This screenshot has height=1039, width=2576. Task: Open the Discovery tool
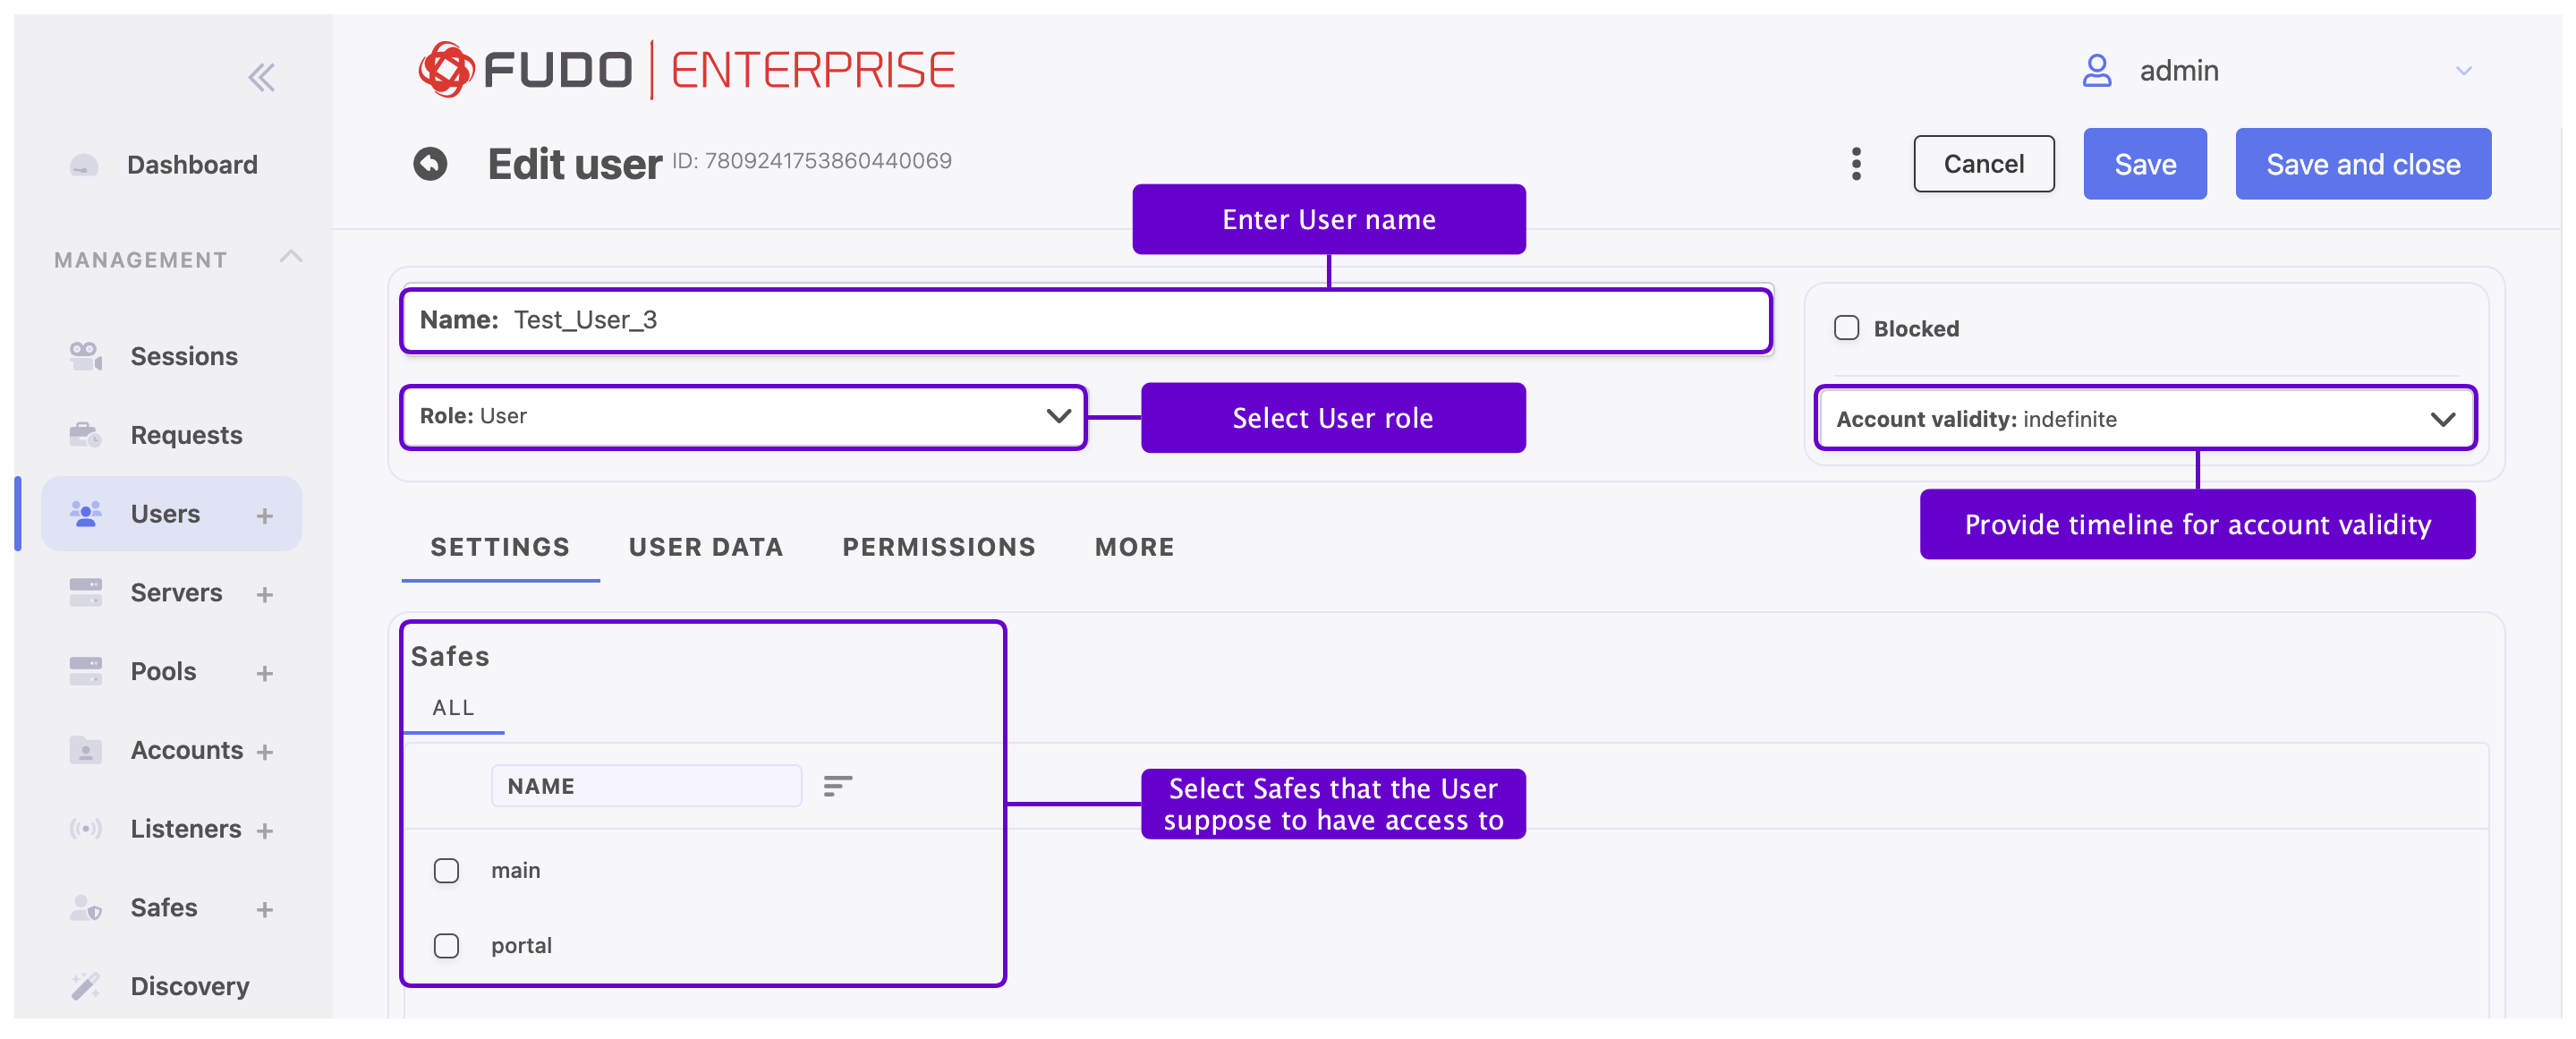tap(191, 986)
